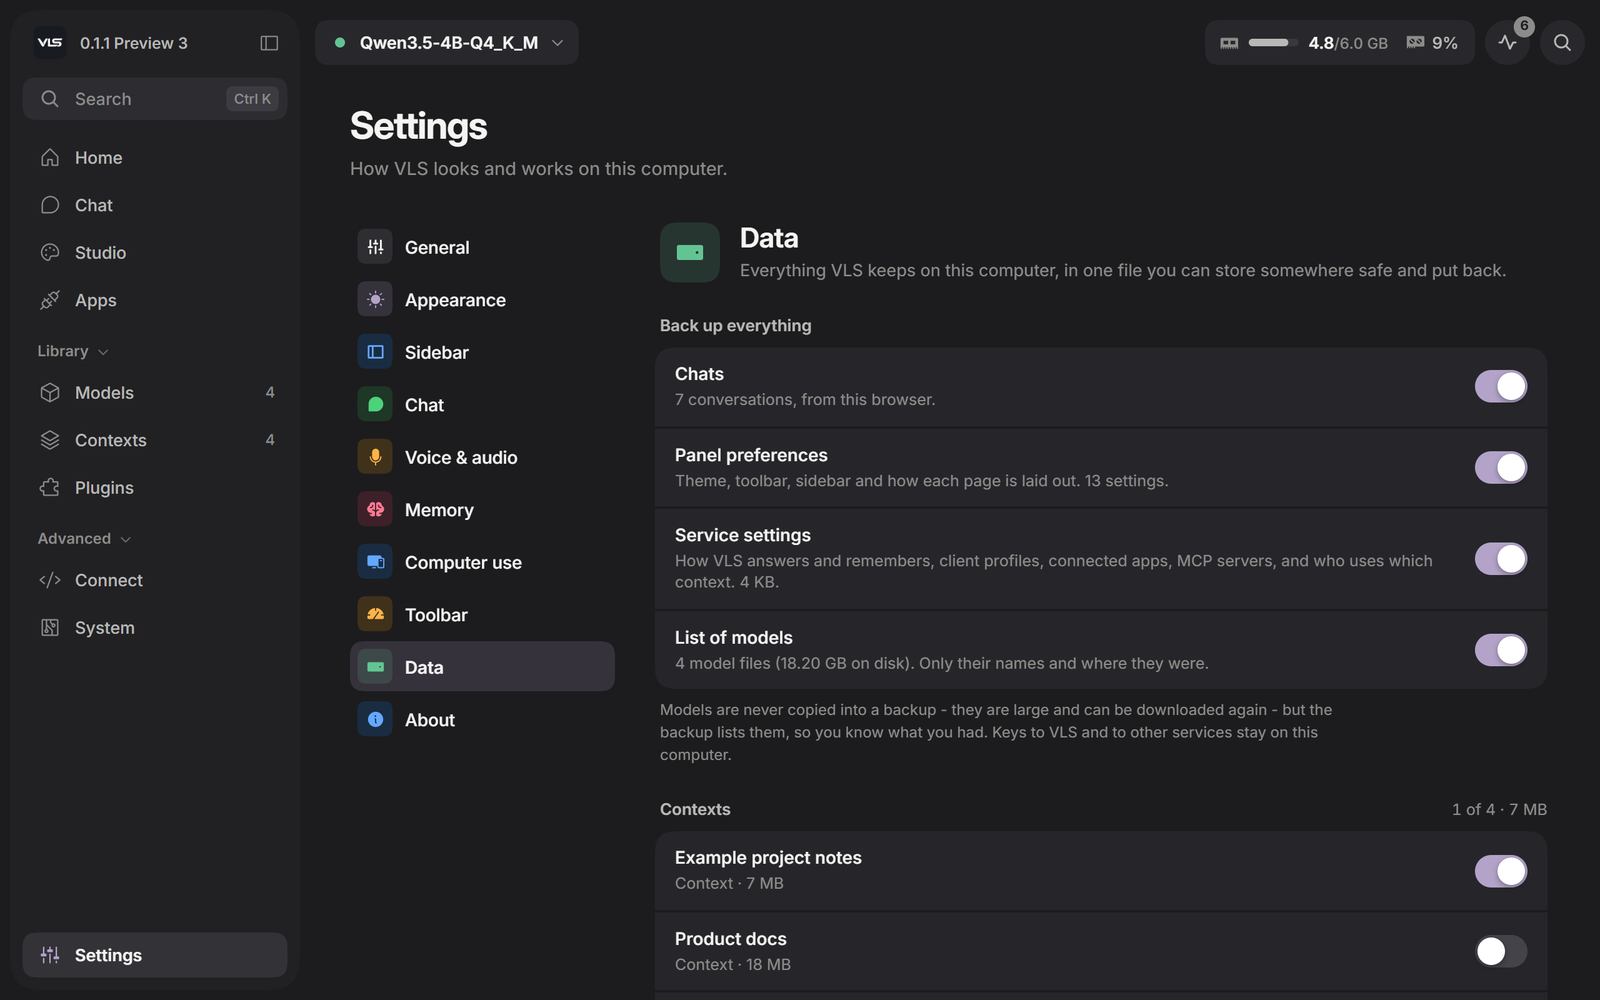Disable the Chats backup toggle

pyautogui.click(x=1500, y=386)
